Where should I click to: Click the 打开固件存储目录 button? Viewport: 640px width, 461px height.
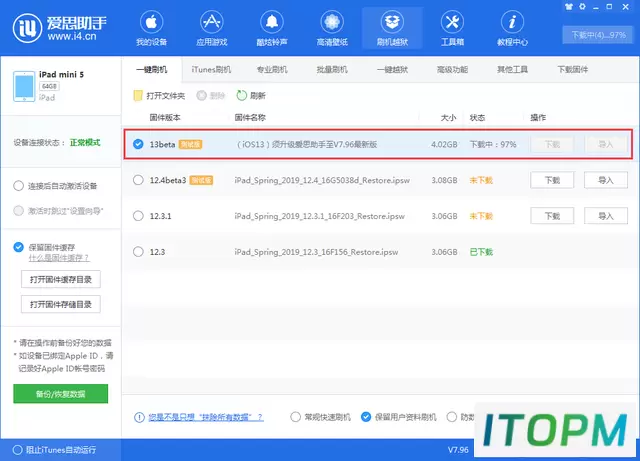(x=61, y=304)
